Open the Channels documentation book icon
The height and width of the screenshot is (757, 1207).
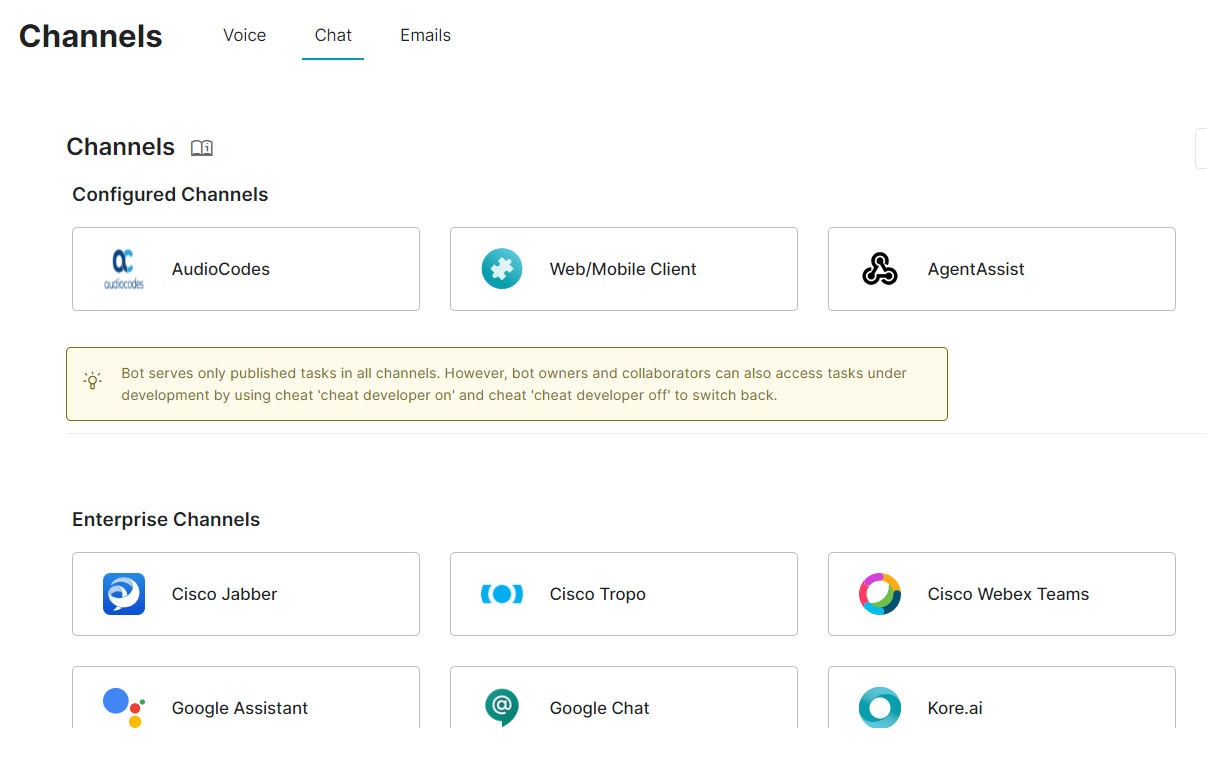coord(202,148)
